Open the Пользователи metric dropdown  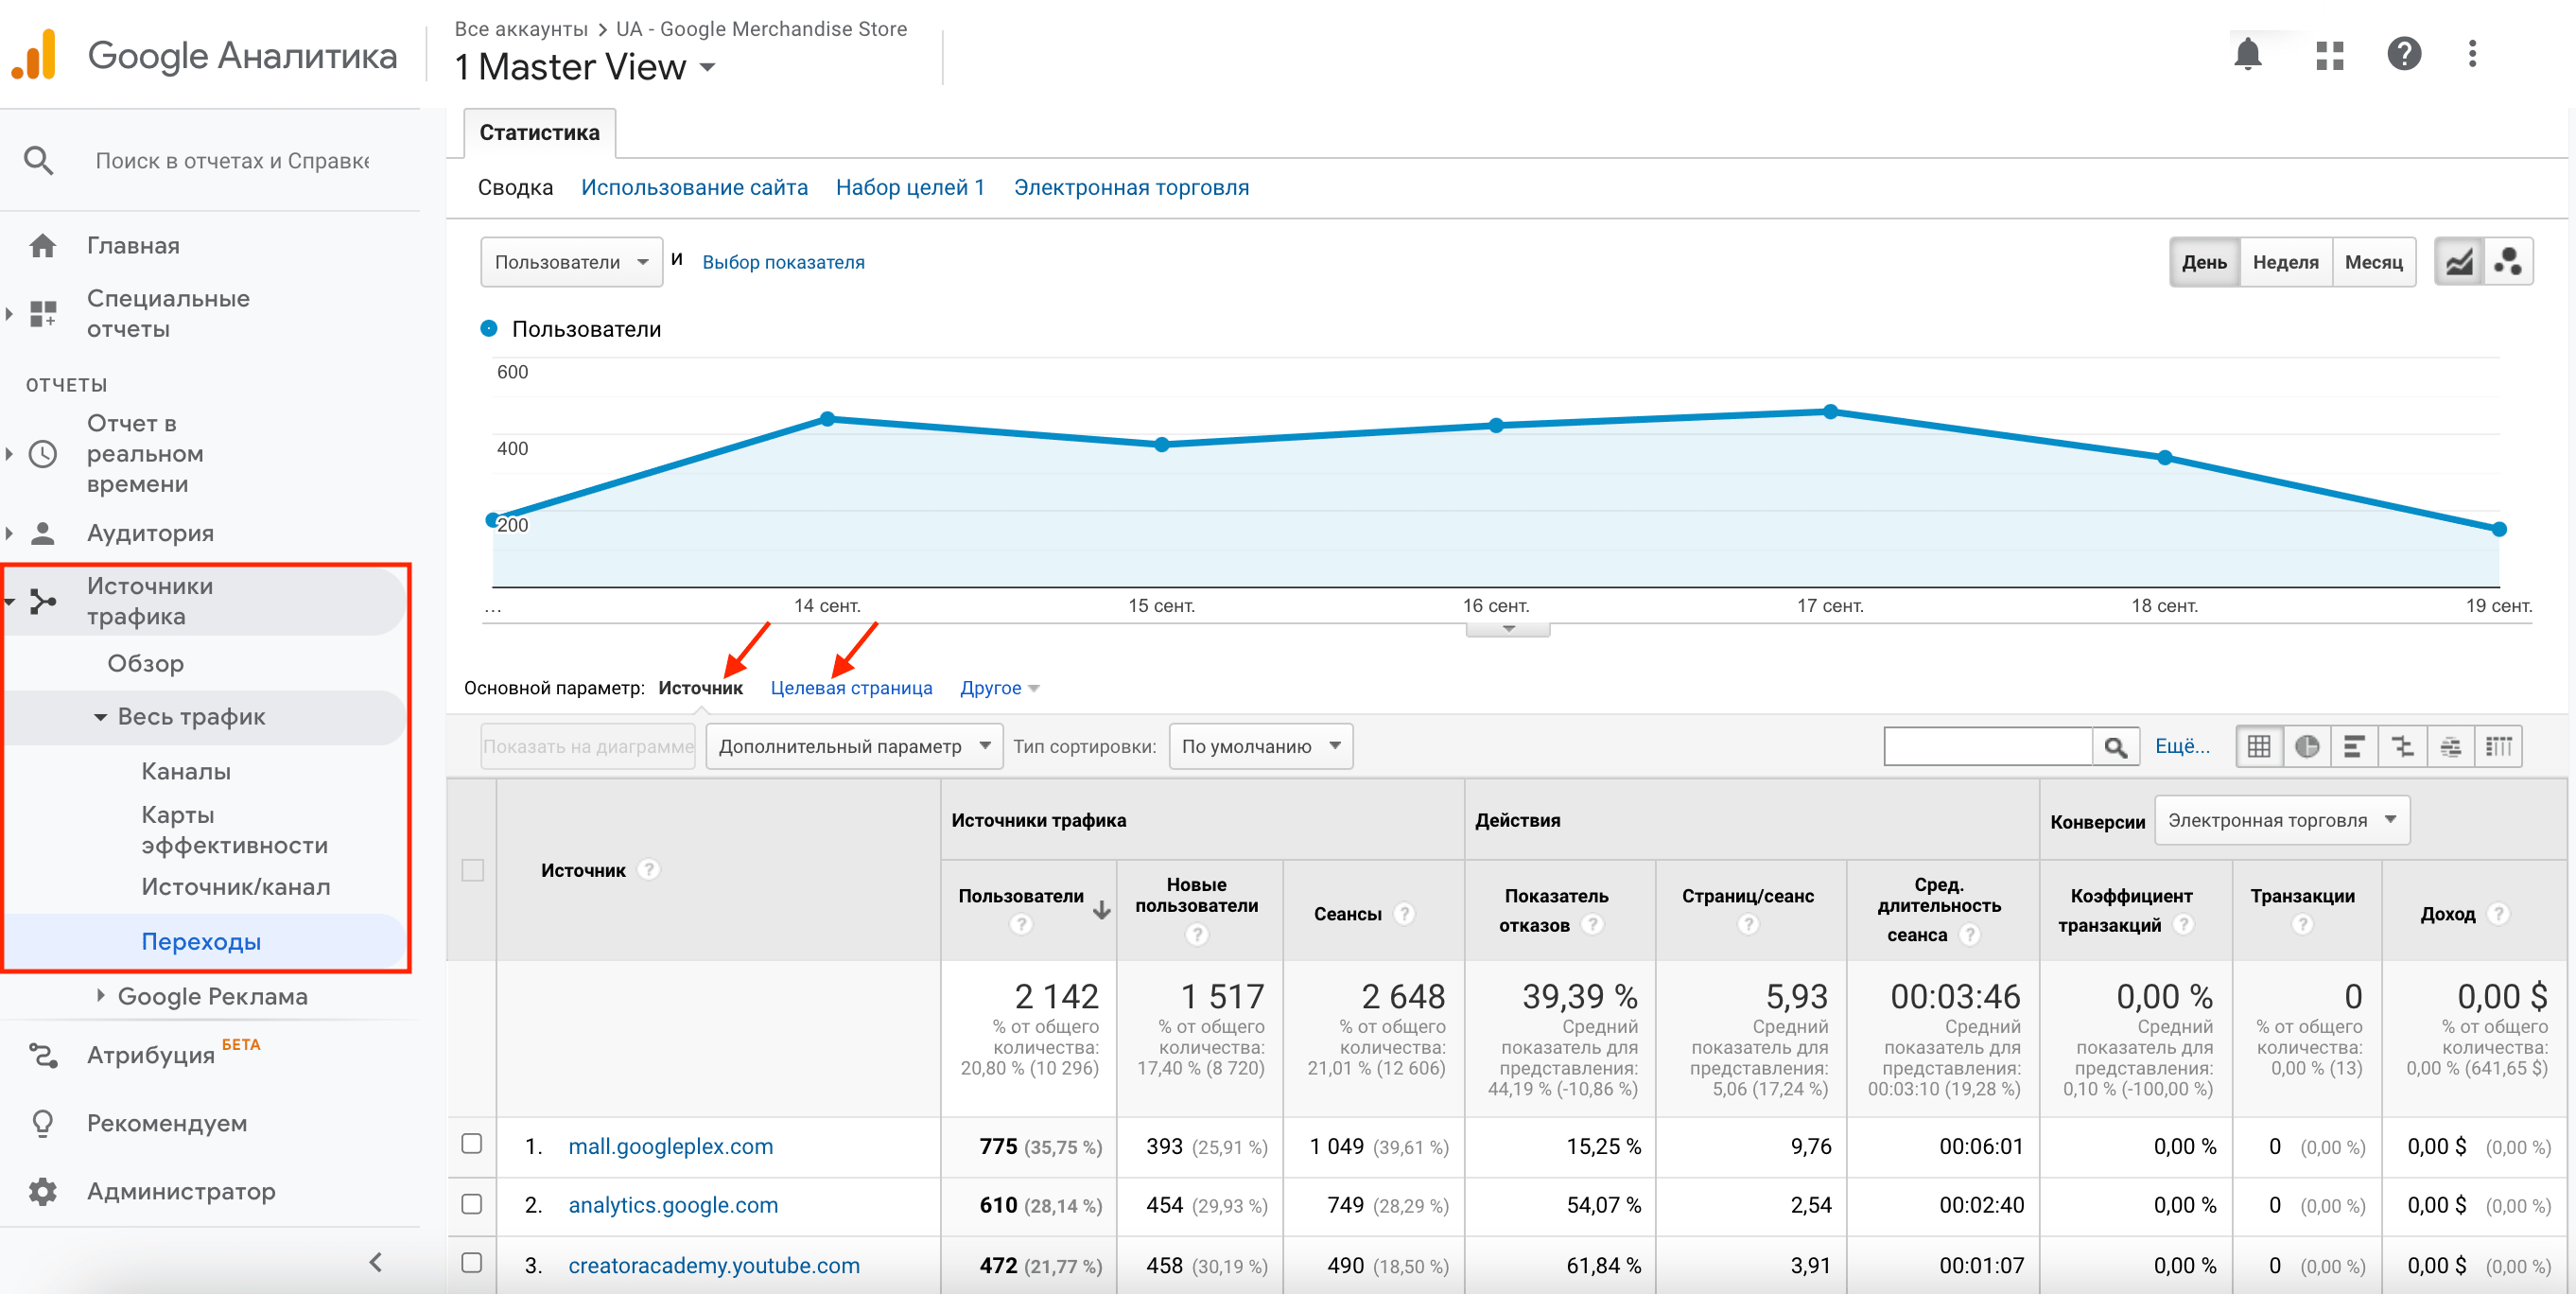571,262
